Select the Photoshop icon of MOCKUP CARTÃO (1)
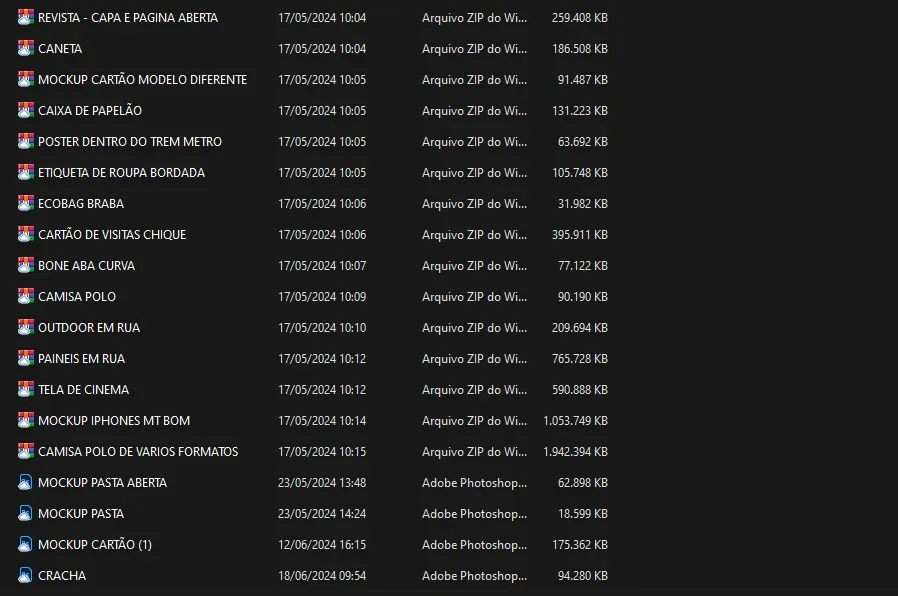Viewport: 898px width, 596px height. click(25, 544)
